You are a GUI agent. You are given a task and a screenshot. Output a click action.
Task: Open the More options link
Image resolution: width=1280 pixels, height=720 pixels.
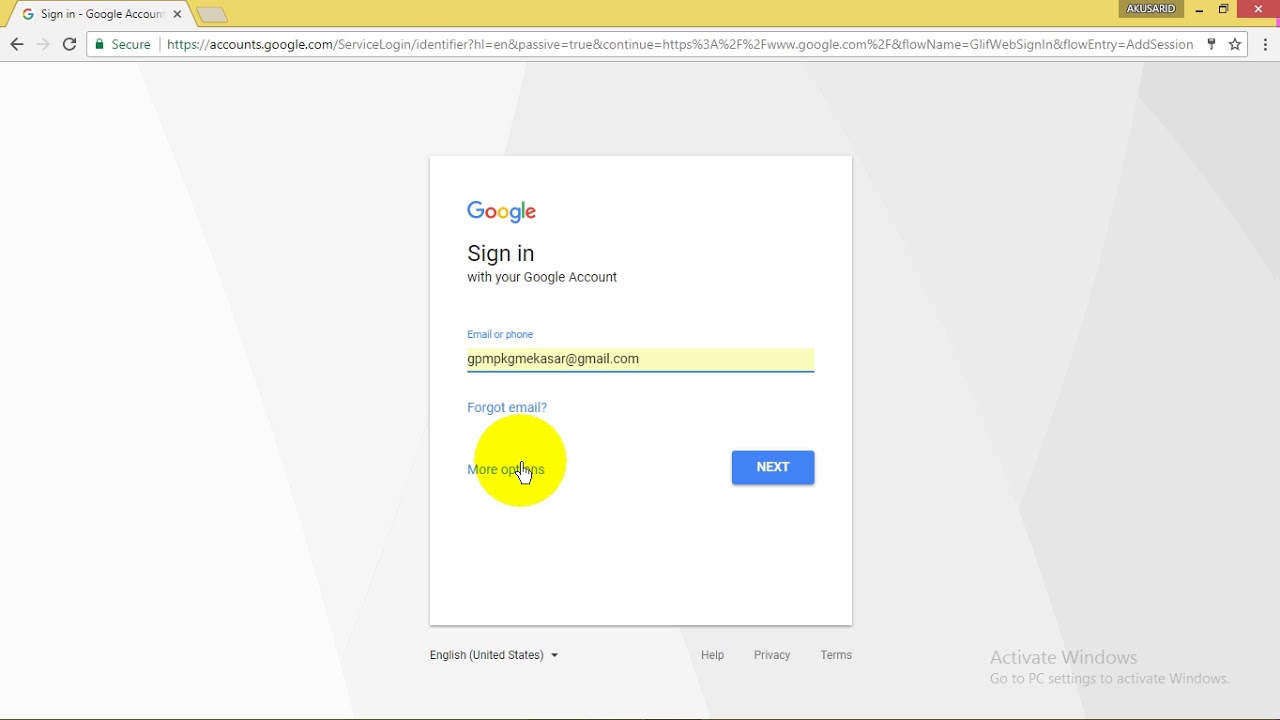click(x=506, y=469)
